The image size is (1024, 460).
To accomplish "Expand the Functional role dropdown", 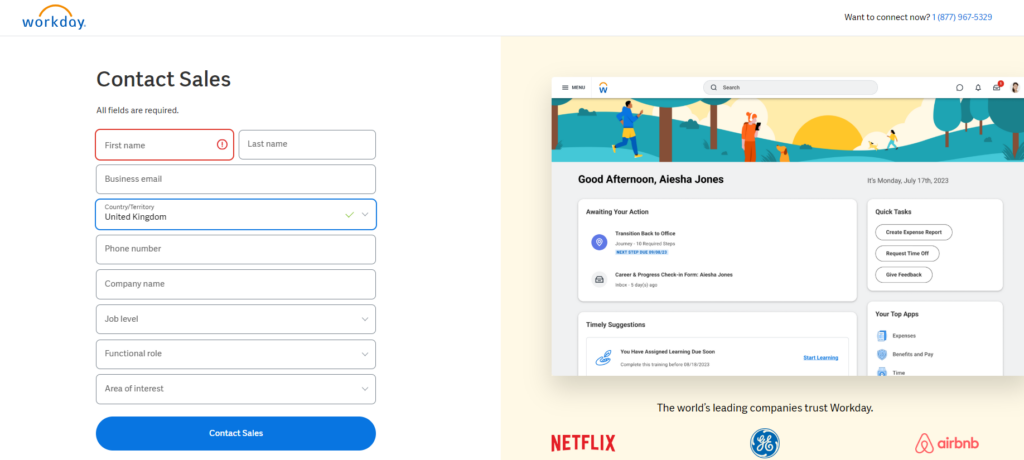I will pyautogui.click(x=236, y=353).
